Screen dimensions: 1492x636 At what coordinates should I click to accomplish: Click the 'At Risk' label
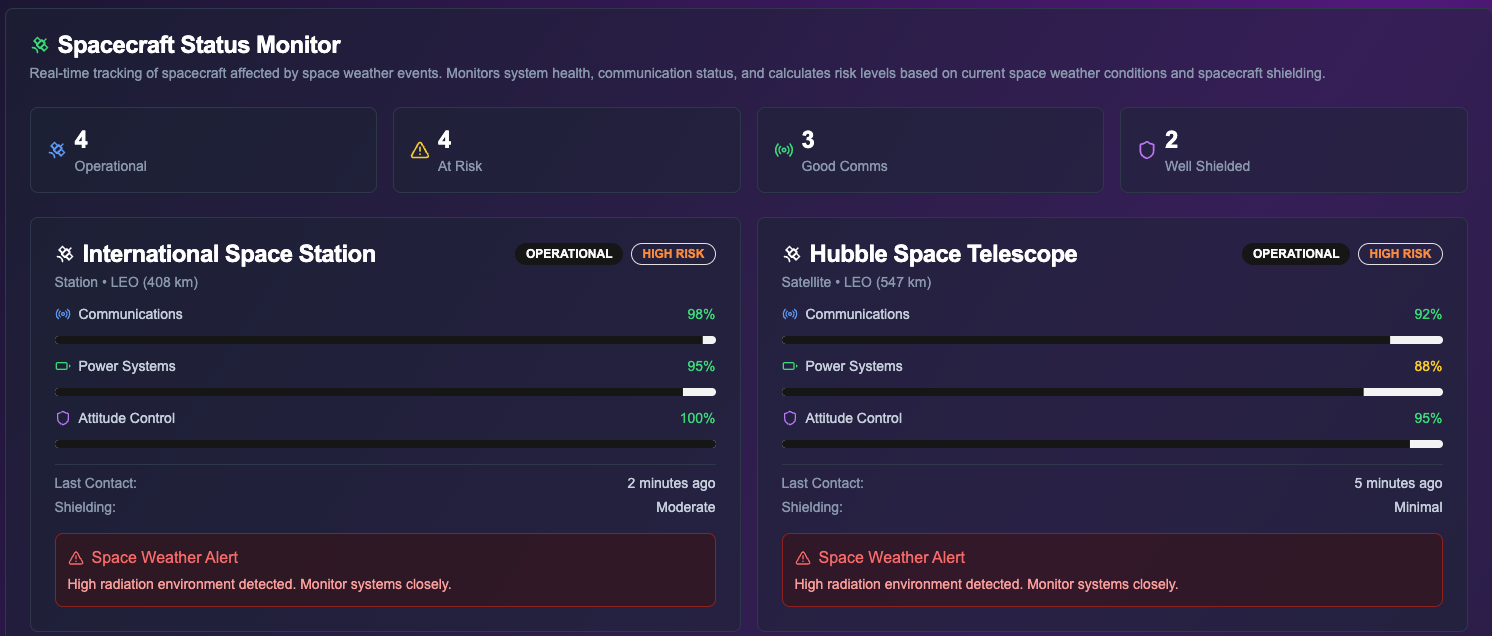click(460, 166)
